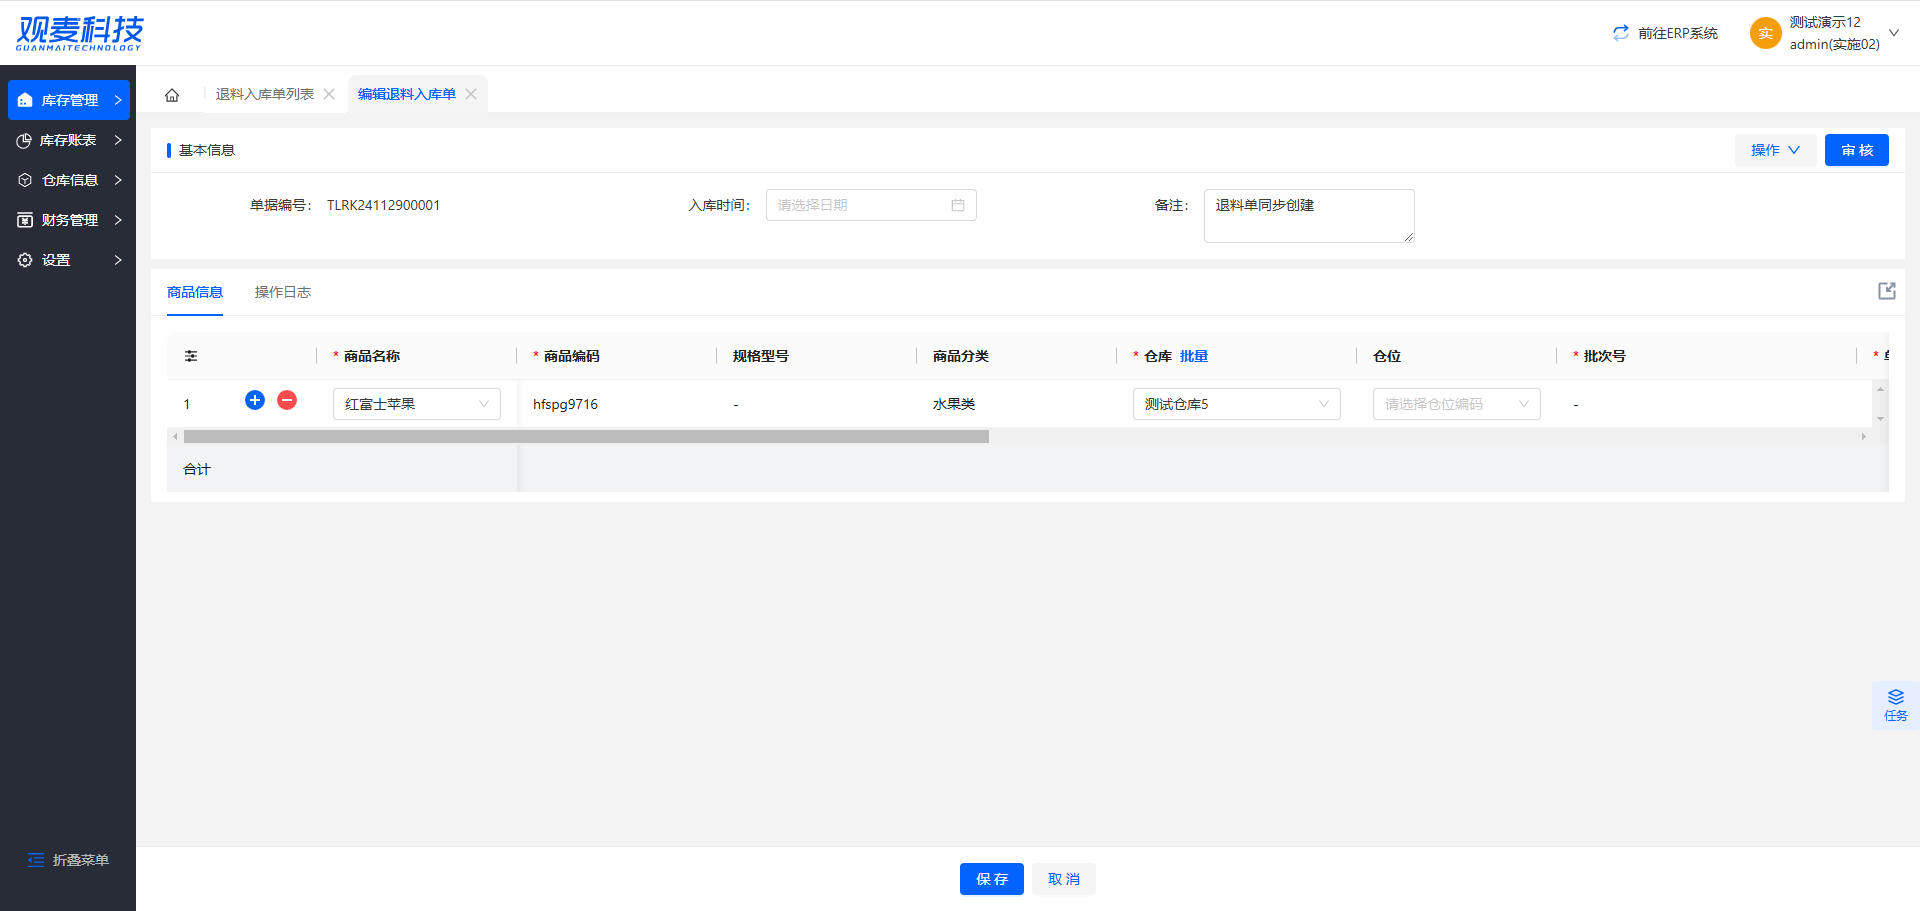The width and height of the screenshot is (1920, 911).
Task: Click the home icon tab
Action: pyautogui.click(x=172, y=95)
